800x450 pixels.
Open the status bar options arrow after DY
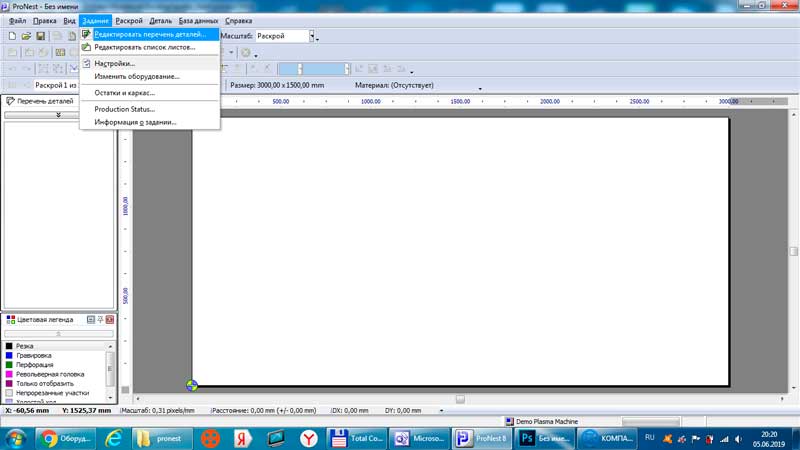pyautogui.click(x=441, y=410)
